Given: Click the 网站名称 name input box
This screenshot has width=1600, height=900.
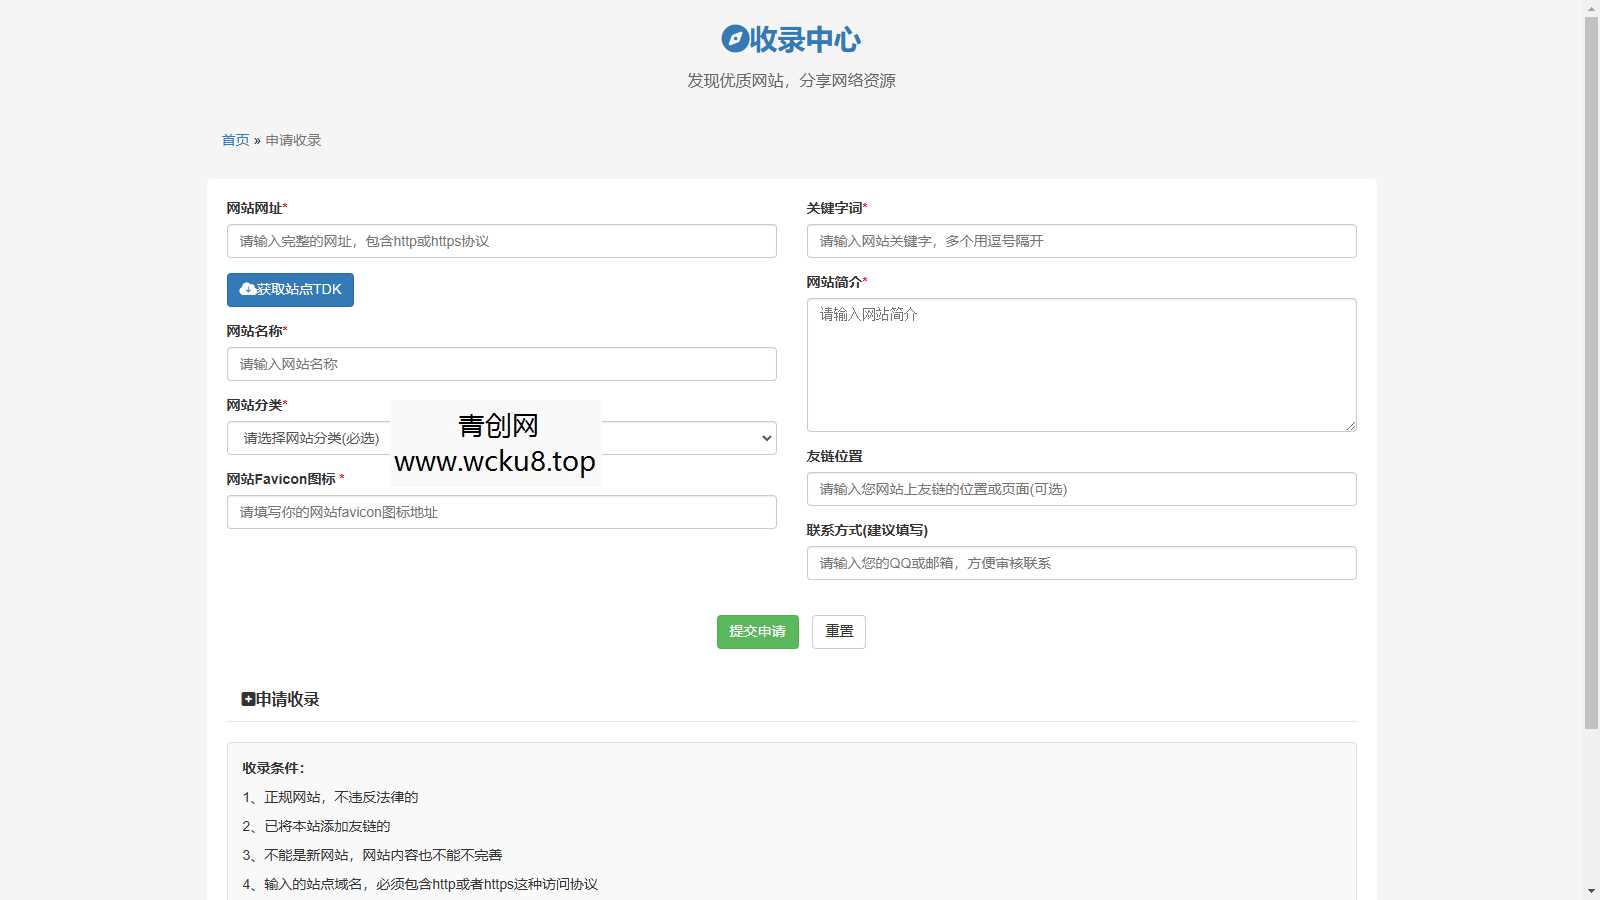Looking at the screenshot, I should tap(500, 364).
